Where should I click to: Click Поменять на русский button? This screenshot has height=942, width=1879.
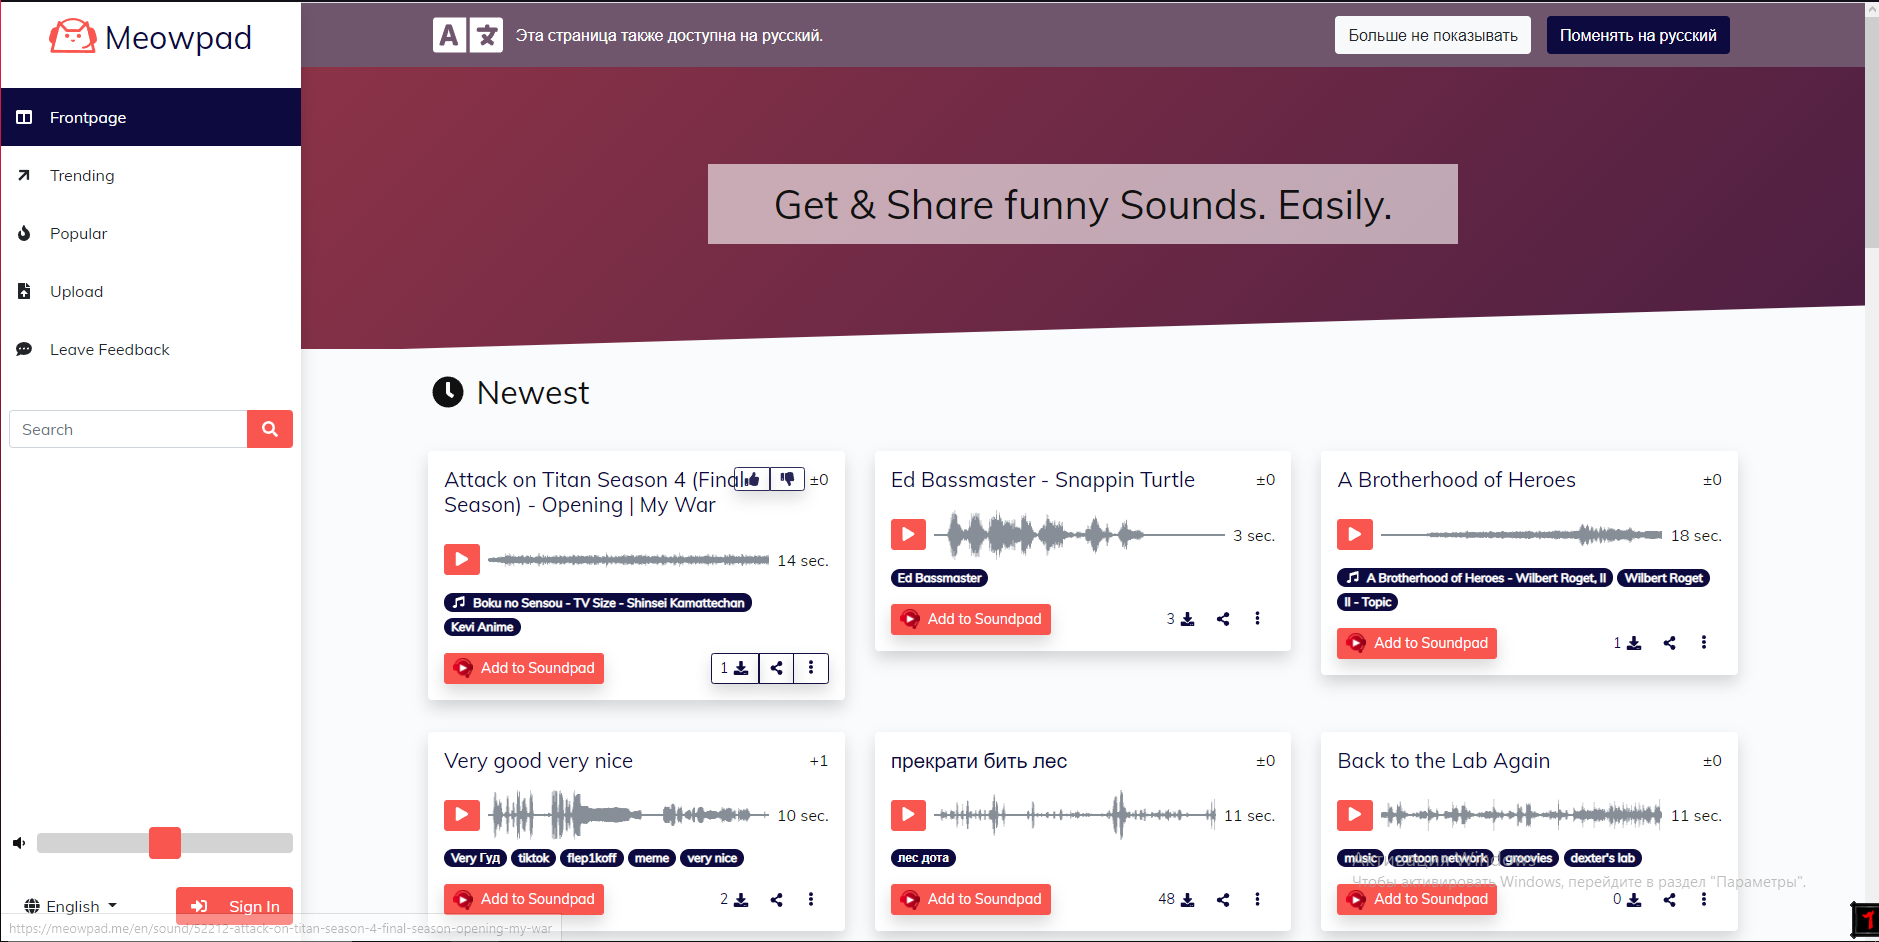pos(1638,35)
